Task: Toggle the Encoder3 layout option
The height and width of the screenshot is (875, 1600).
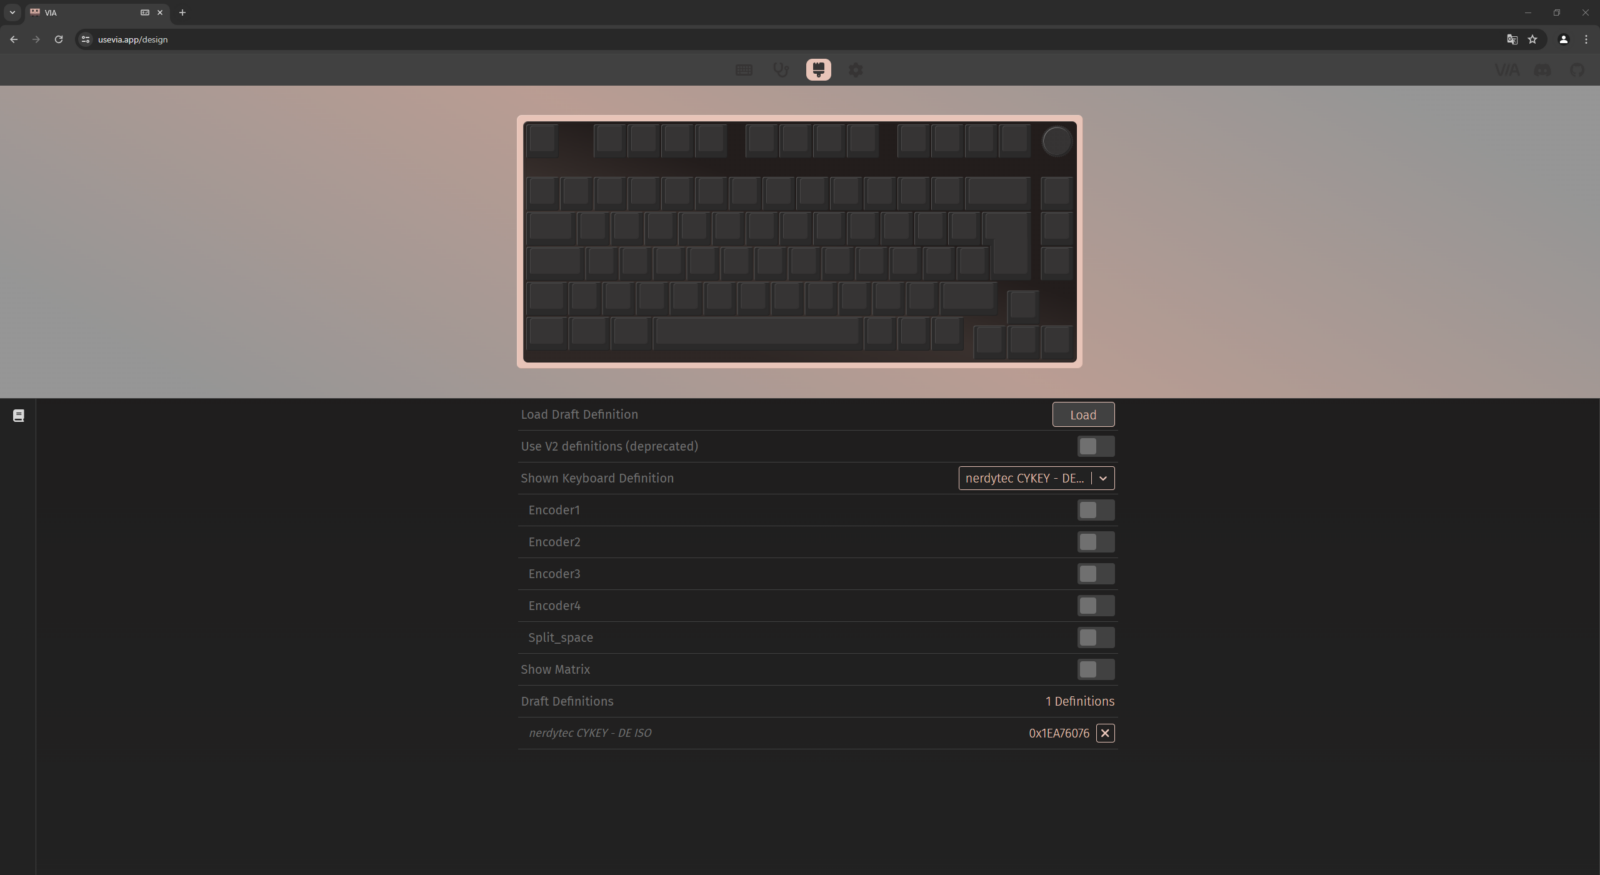Action: (x=1096, y=574)
